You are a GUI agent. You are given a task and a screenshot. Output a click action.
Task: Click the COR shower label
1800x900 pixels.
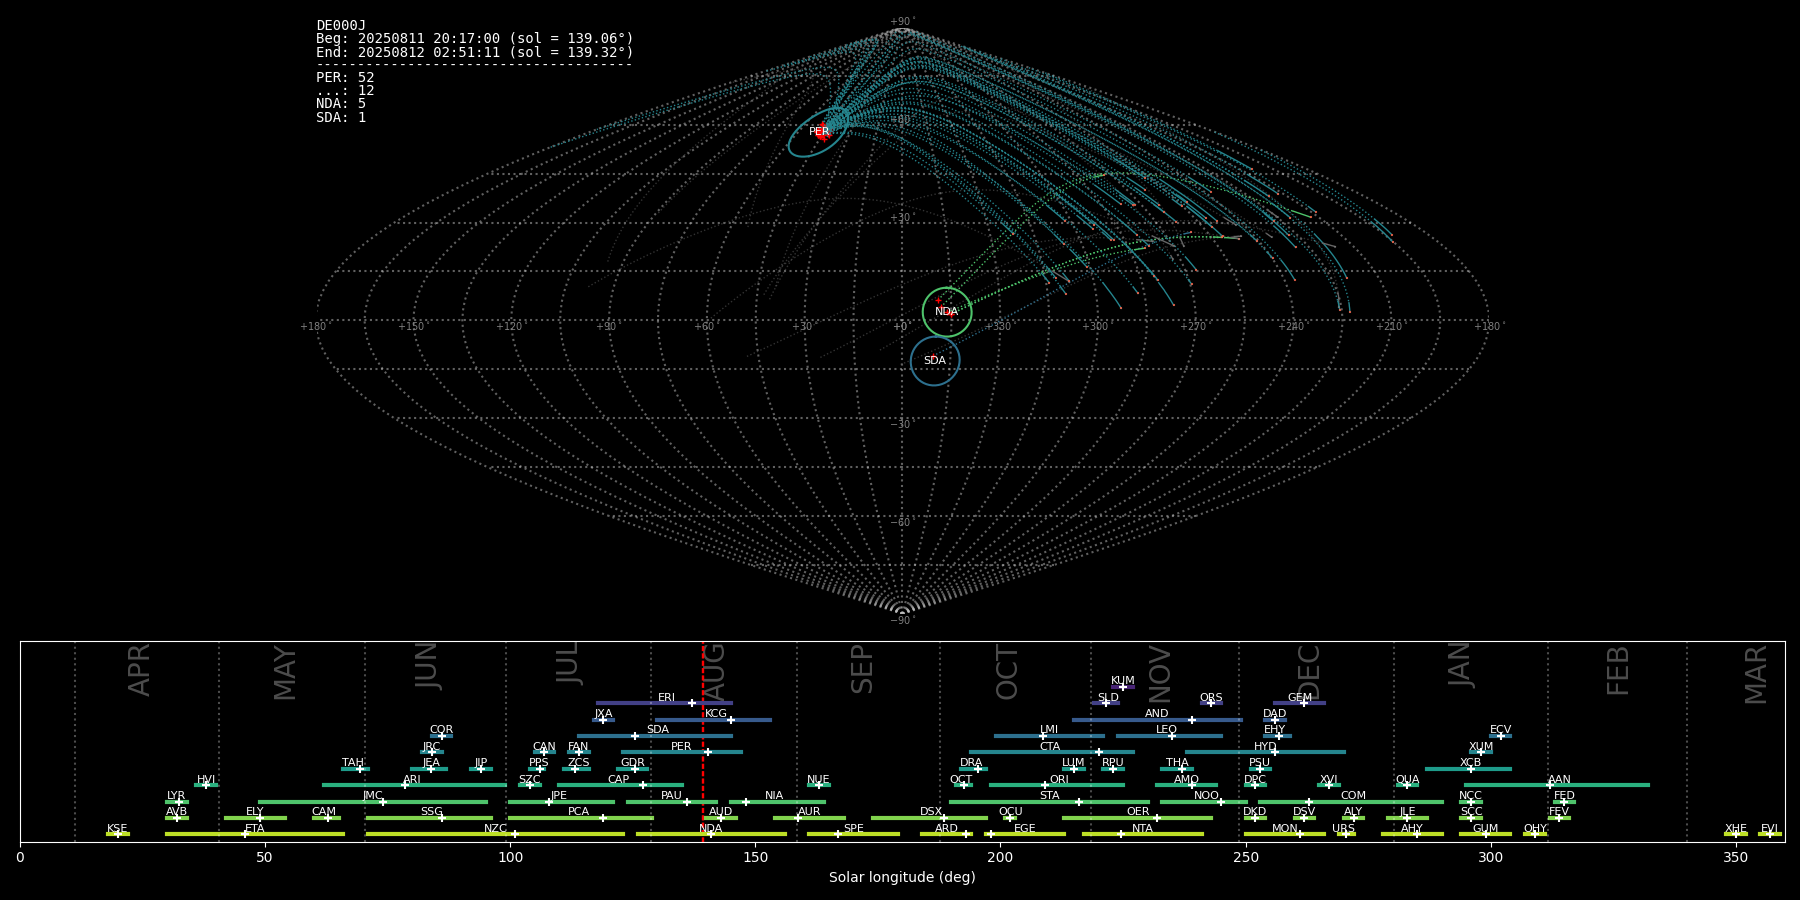(x=441, y=729)
